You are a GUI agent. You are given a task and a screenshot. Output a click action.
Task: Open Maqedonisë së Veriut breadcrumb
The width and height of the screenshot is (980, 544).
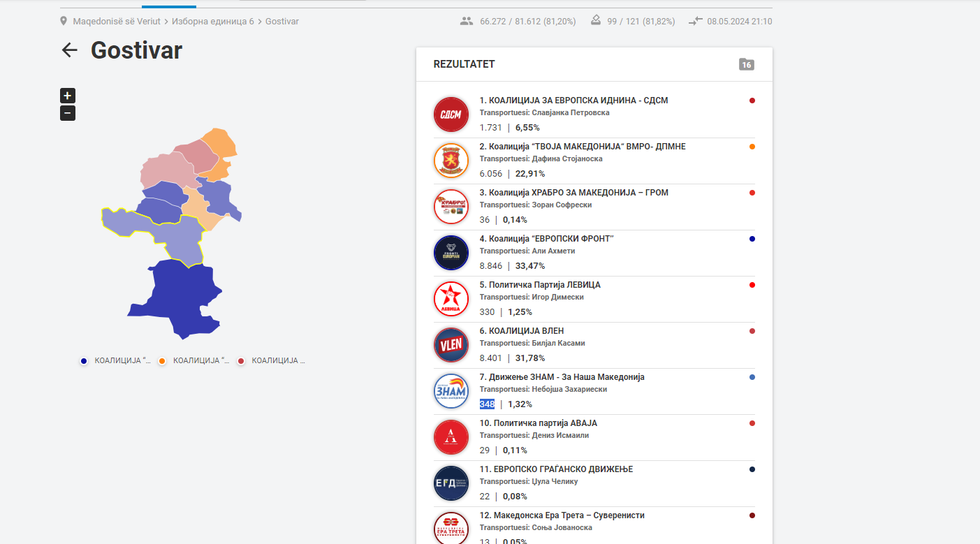point(116,21)
